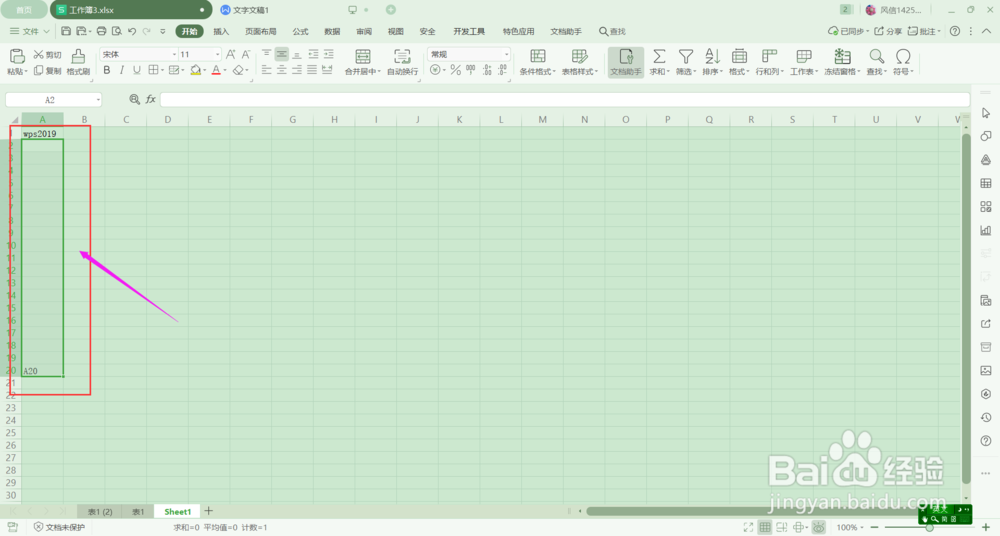
Task: Toggle bold formatting
Action: pyautogui.click(x=107, y=70)
